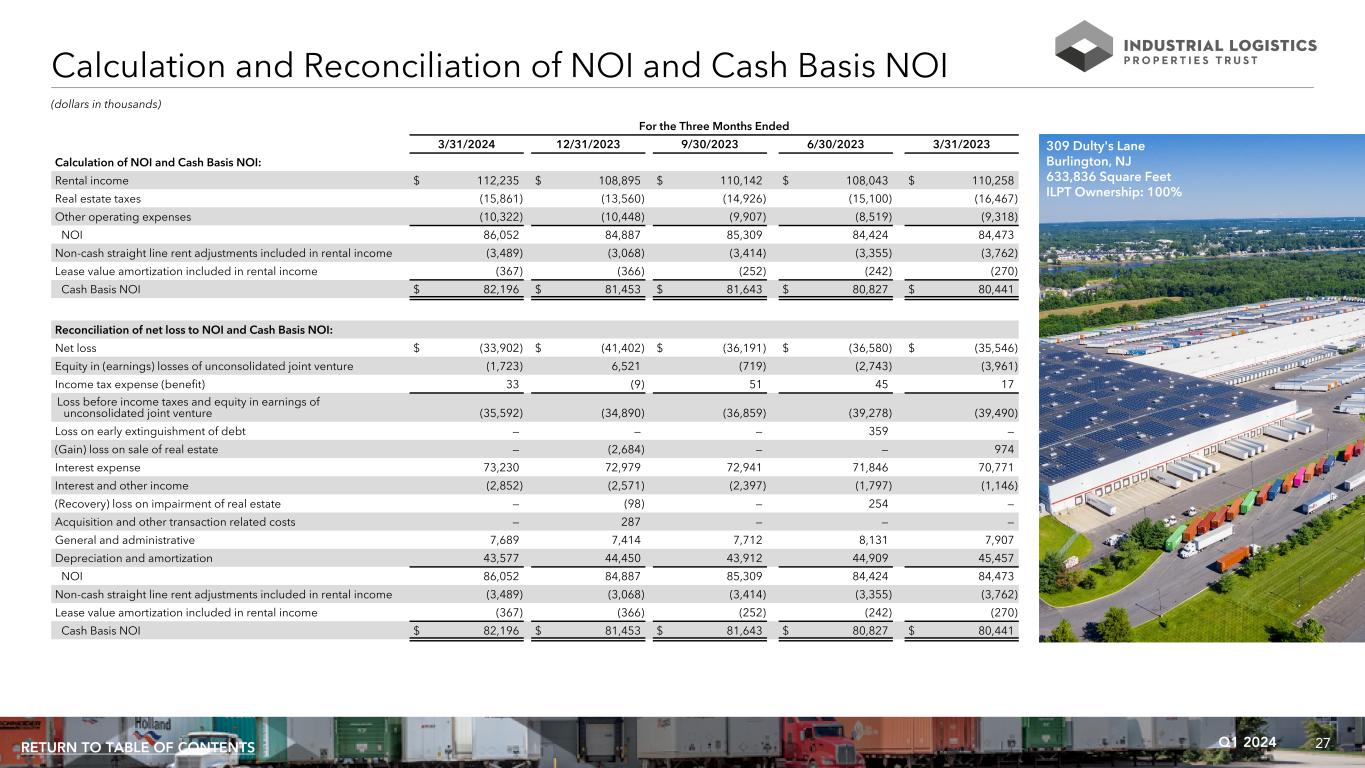
Task: Click the Interest expense row label
Action: tap(93, 467)
